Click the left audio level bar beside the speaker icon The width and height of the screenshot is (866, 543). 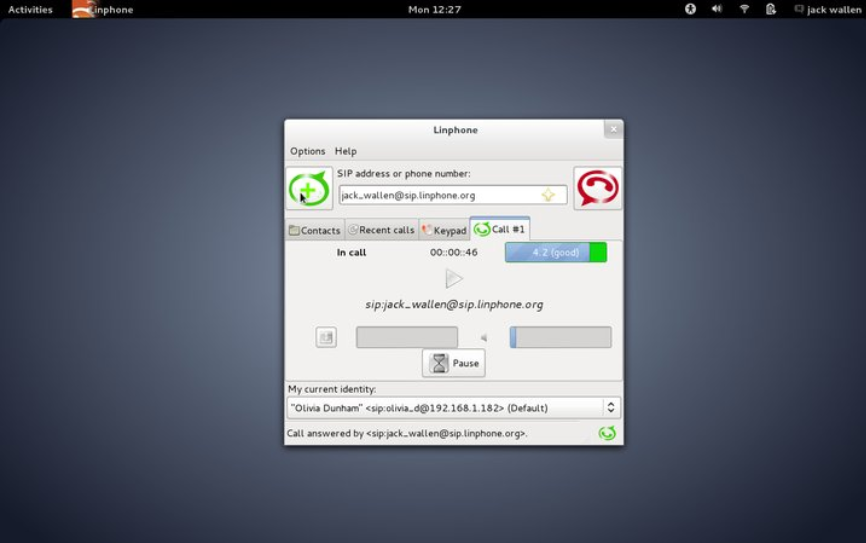[406, 337]
